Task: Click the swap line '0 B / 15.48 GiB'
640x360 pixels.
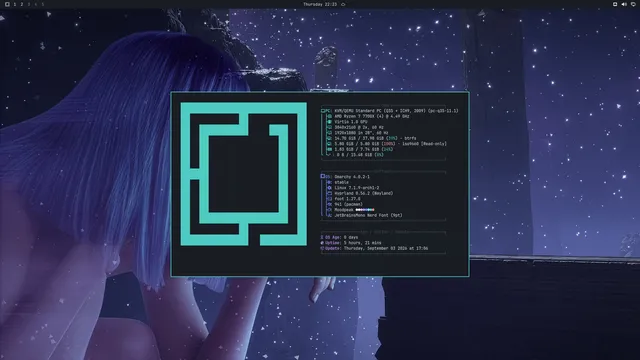Action: pos(355,155)
